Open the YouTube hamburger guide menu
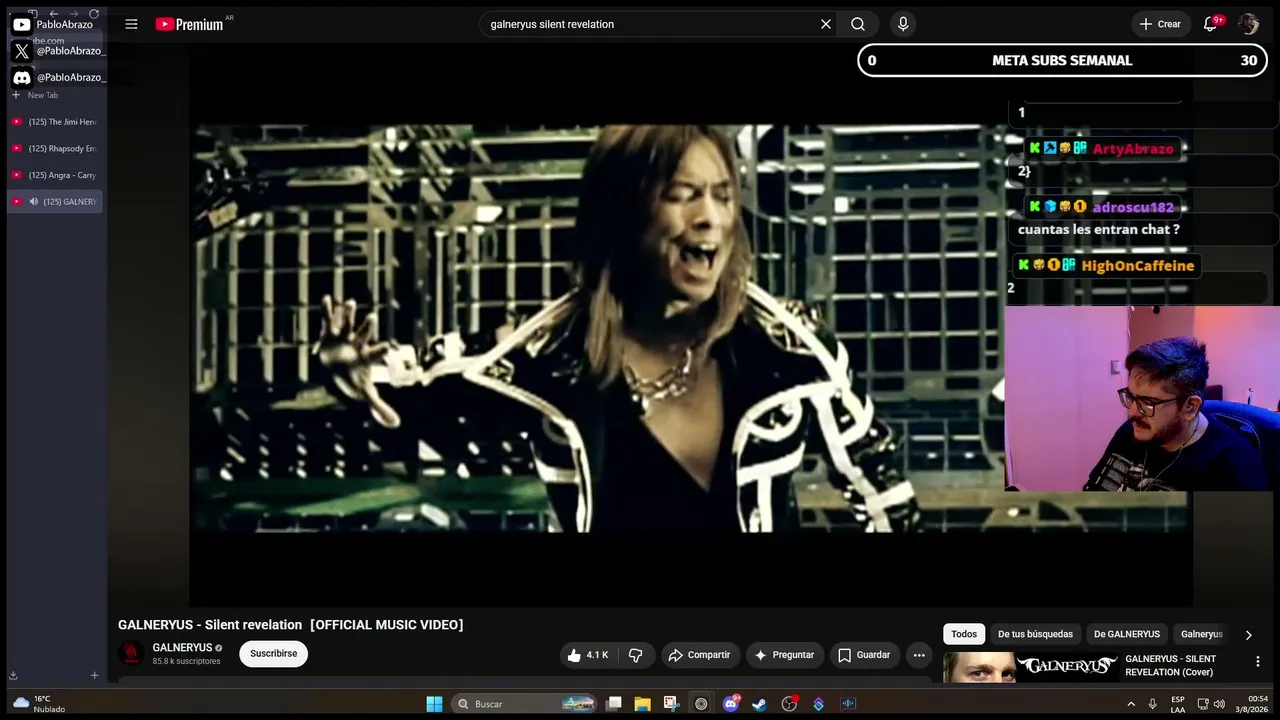Screen dimensions: 1280x720 [x=131, y=24]
